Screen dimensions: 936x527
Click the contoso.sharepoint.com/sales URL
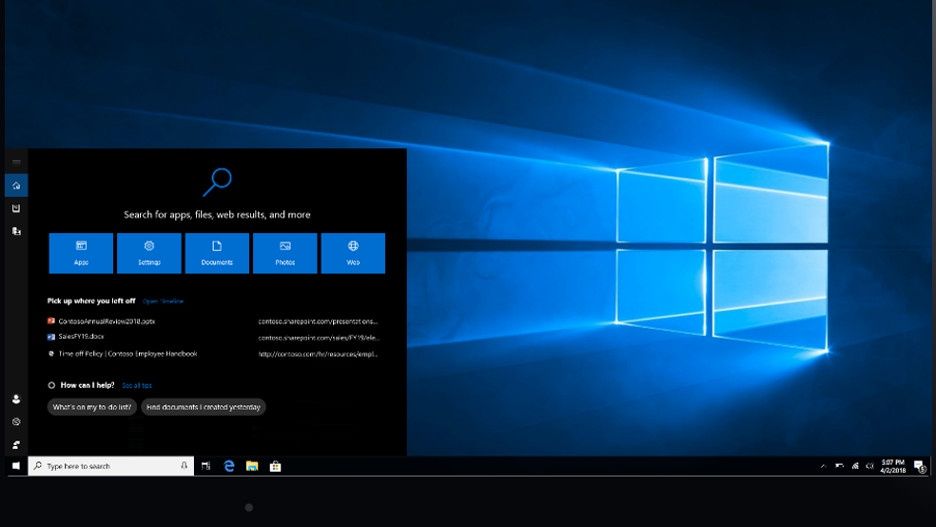click(319, 338)
